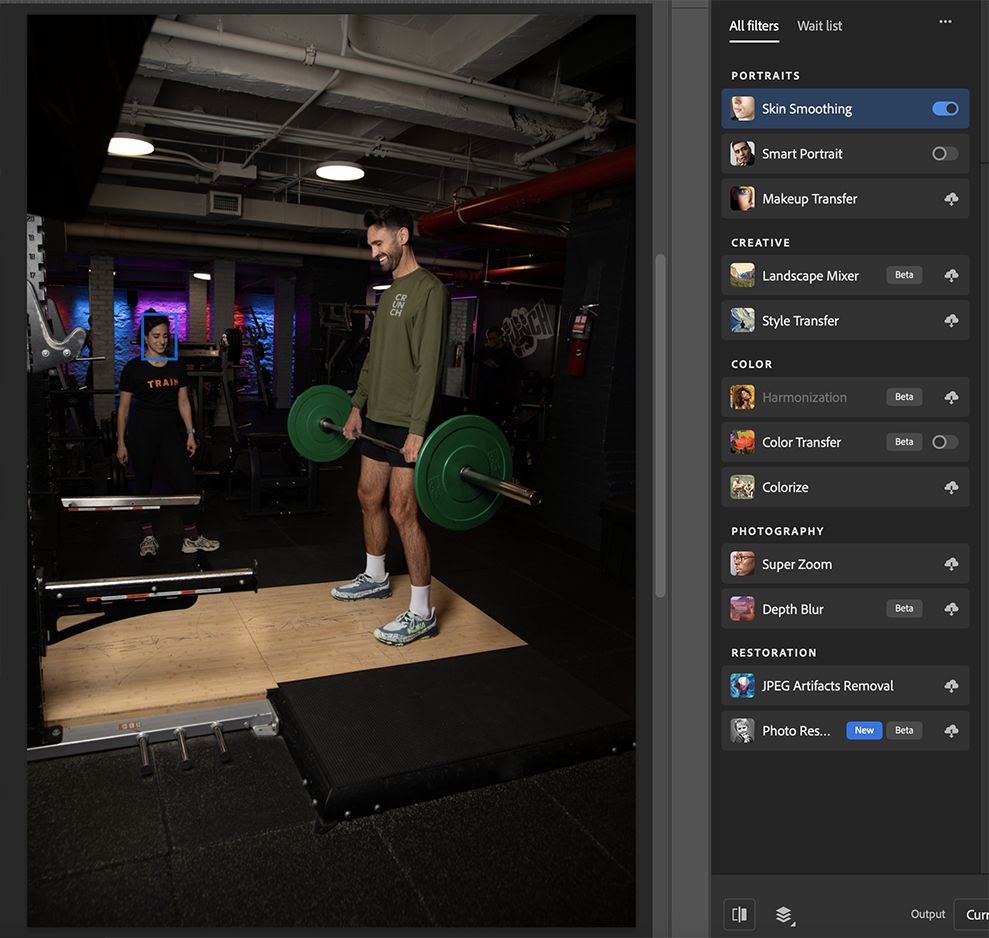Open the panel options ellipsis menu
Viewport: 989px width, 938px height.
[x=944, y=21]
